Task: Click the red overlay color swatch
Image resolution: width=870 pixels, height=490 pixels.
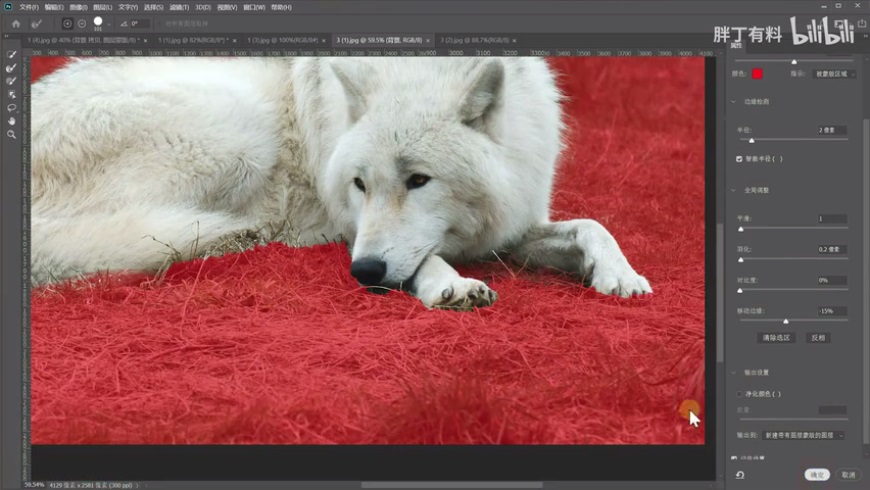Action: click(x=758, y=73)
